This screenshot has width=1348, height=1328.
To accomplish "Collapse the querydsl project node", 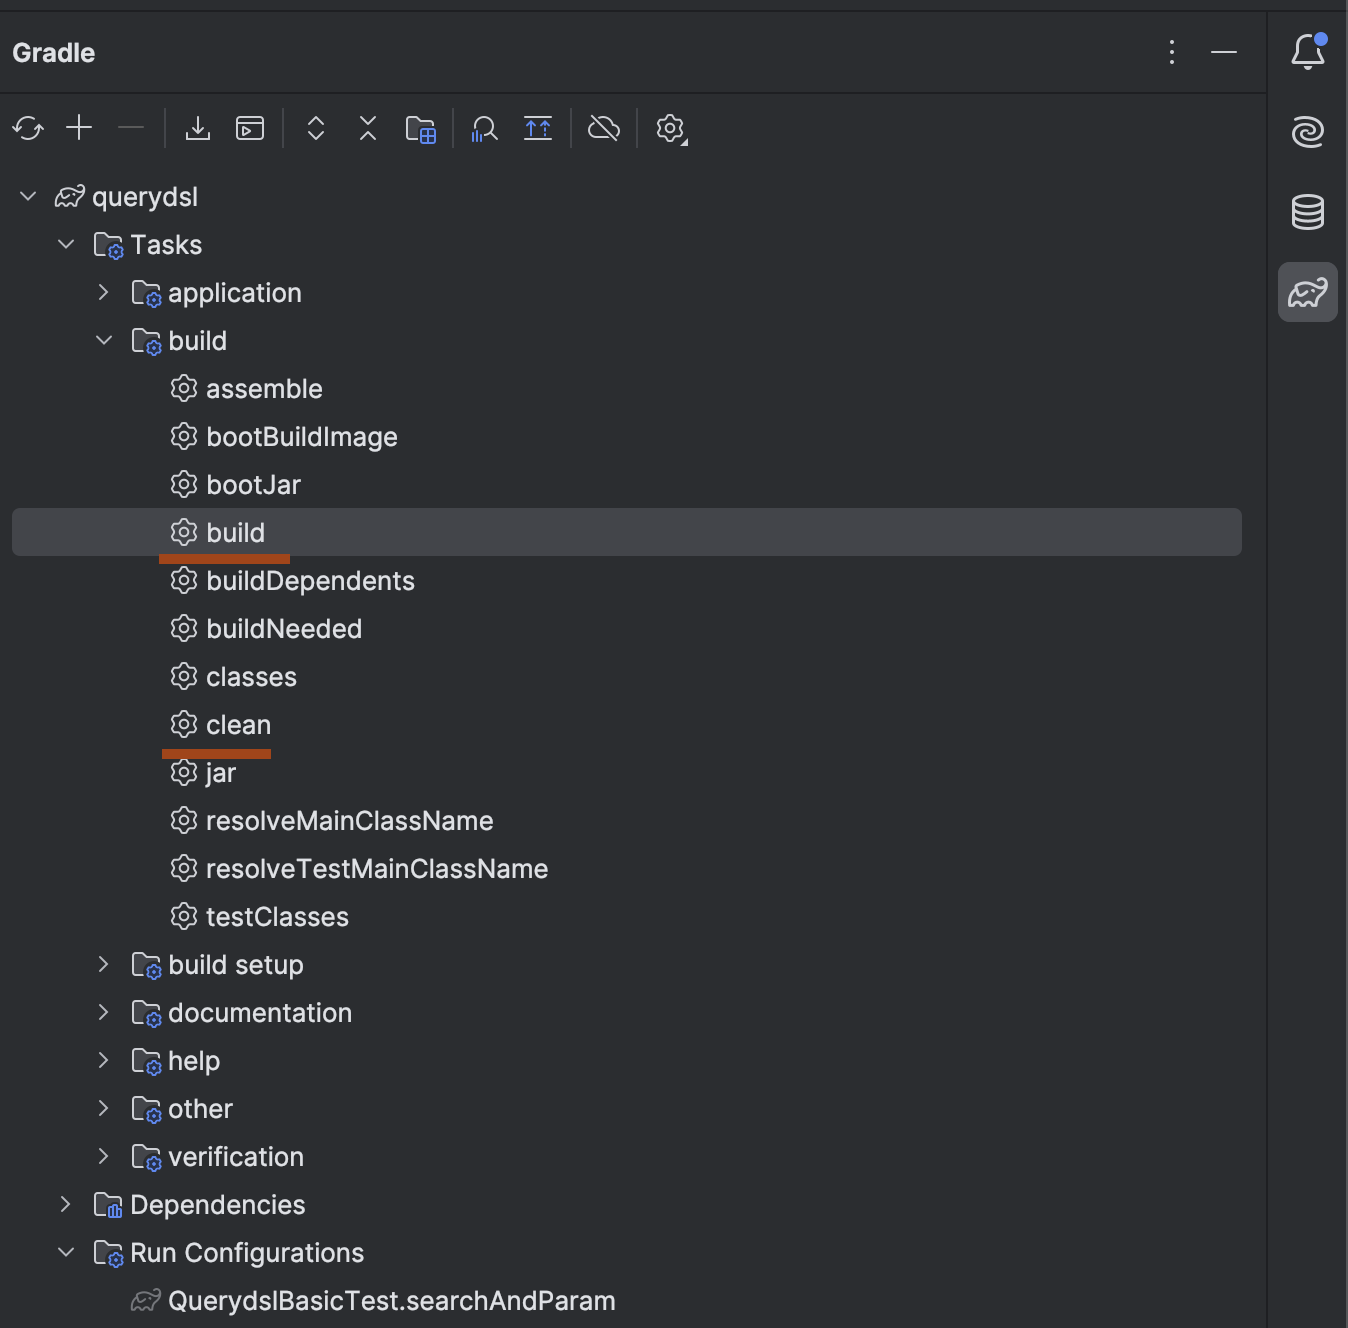I will 28,196.
